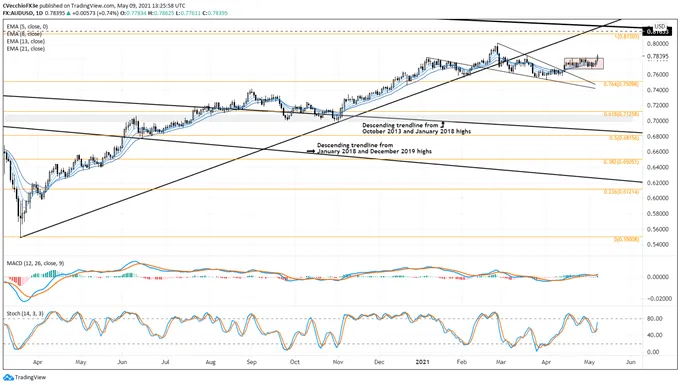Click the first Jun label on time axis
This screenshot has height=385, width=680.
[122, 362]
